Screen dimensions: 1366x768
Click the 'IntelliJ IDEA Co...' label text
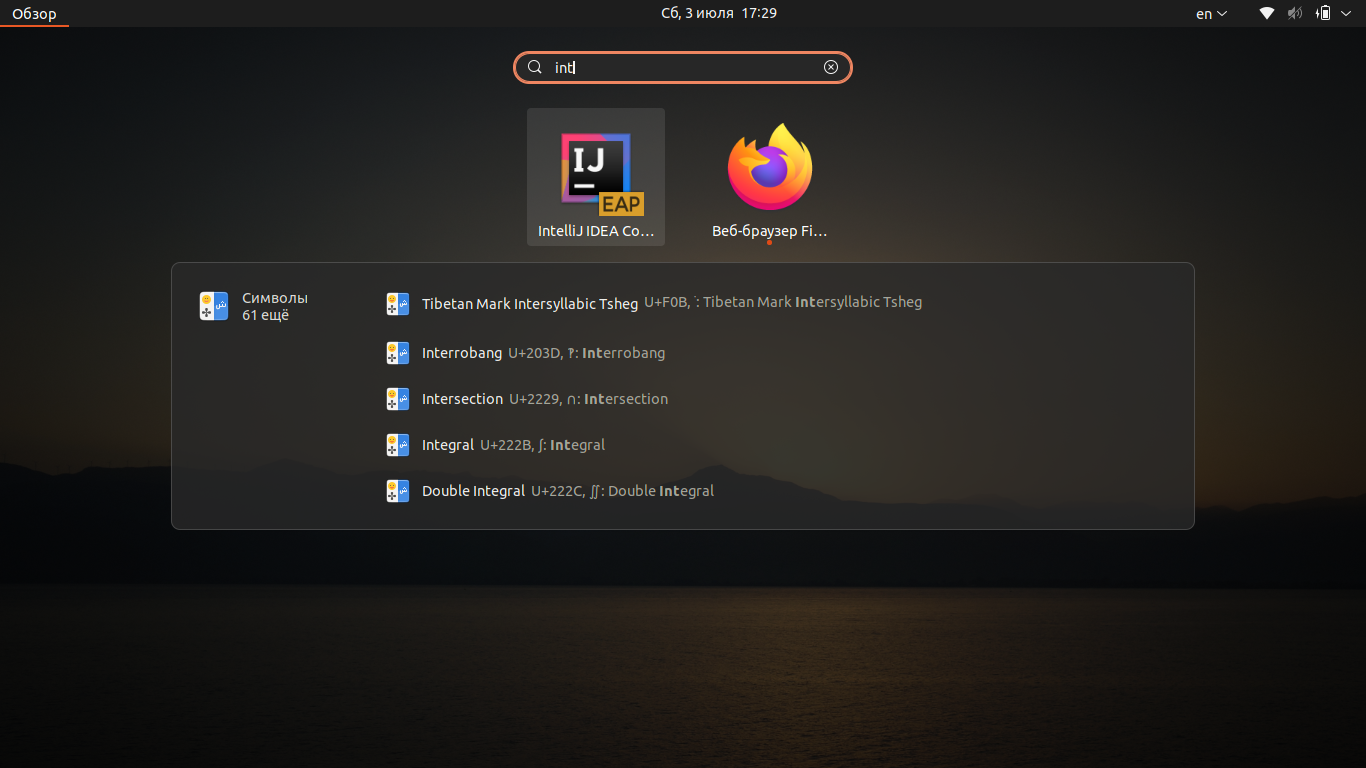[596, 231]
